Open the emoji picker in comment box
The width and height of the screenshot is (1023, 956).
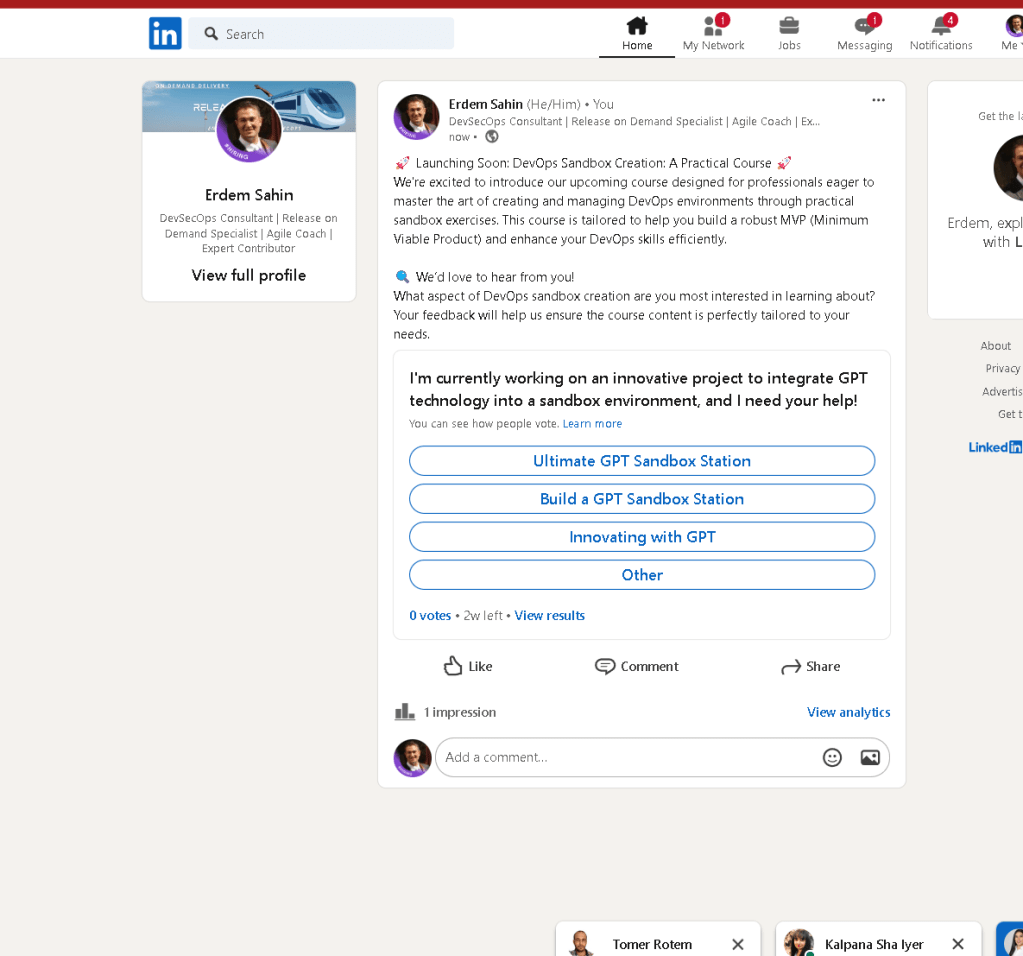coord(832,758)
